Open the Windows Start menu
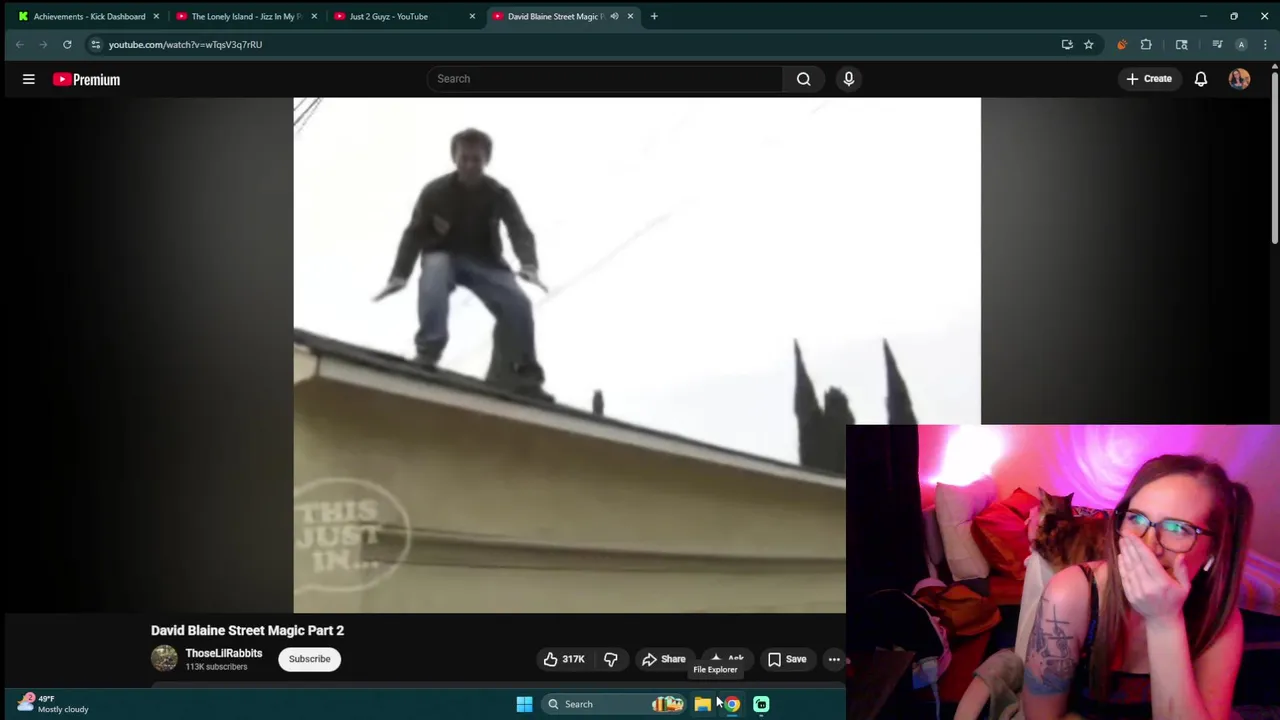The height and width of the screenshot is (720, 1280). [524, 704]
